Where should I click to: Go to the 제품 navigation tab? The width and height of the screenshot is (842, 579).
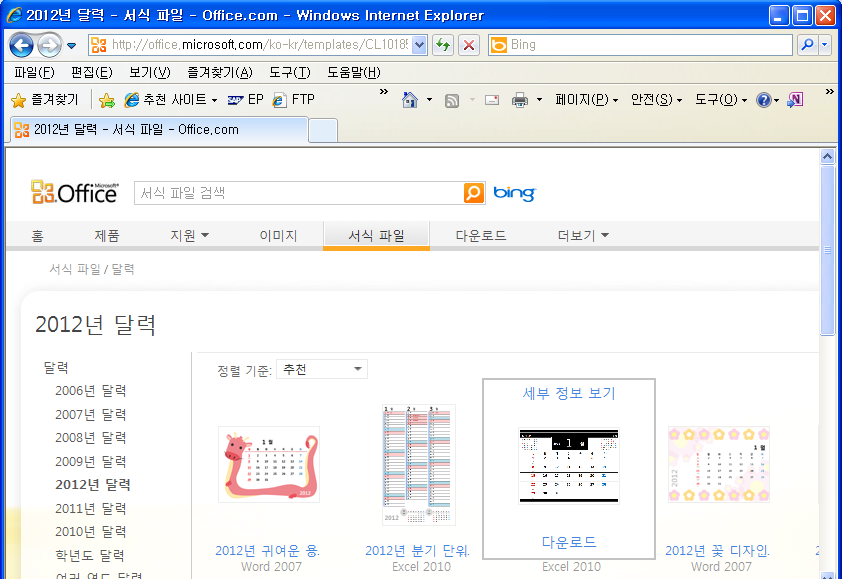107,236
